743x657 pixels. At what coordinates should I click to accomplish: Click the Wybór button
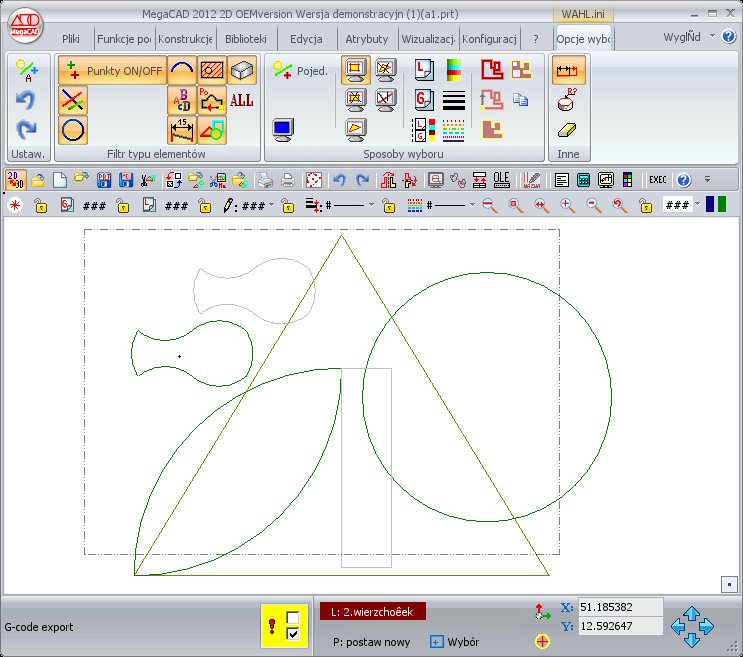tap(454, 642)
